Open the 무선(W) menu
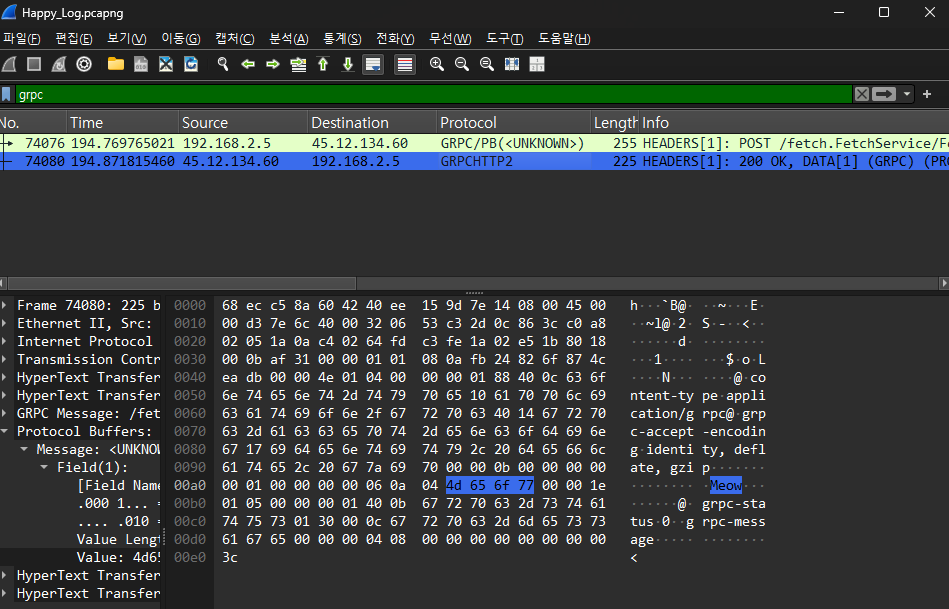This screenshot has height=609, width=949. point(450,39)
